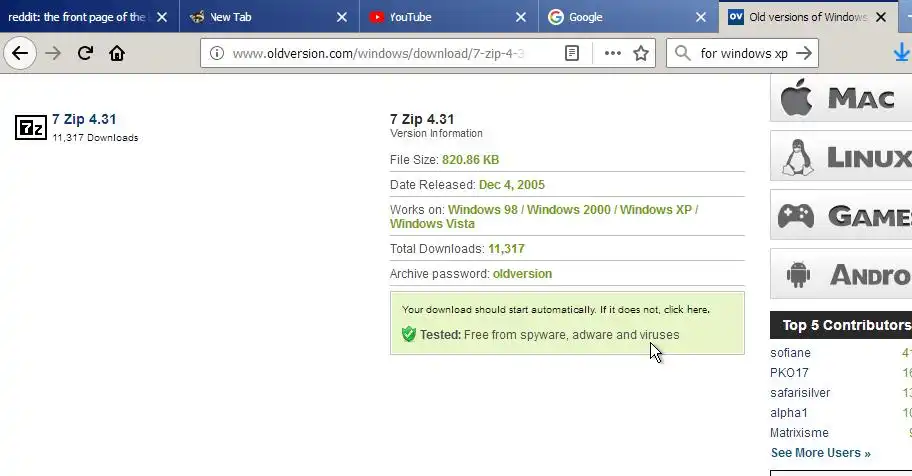Click the file size value 820.86 KB
Screen dimensions: 912x476
click(x=471, y=160)
